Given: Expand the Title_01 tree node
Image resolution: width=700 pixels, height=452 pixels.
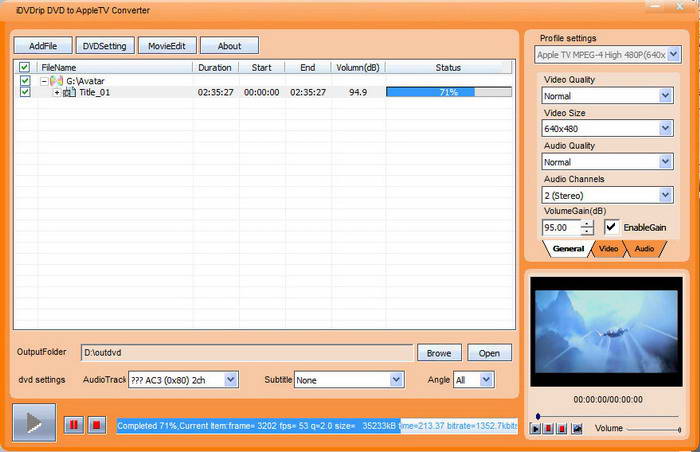Looking at the screenshot, I should coord(57,92).
